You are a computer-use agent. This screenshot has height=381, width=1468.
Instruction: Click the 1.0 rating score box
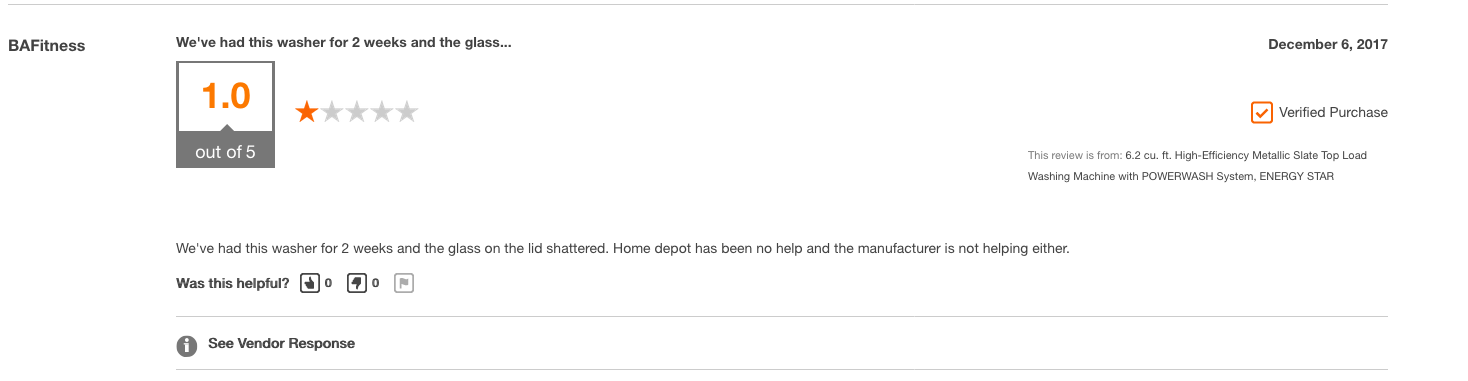point(226,97)
